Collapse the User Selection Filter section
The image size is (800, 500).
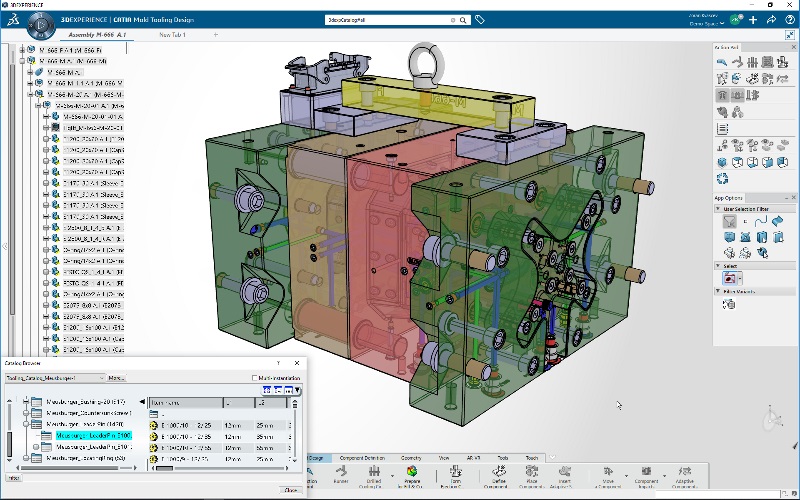point(719,209)
